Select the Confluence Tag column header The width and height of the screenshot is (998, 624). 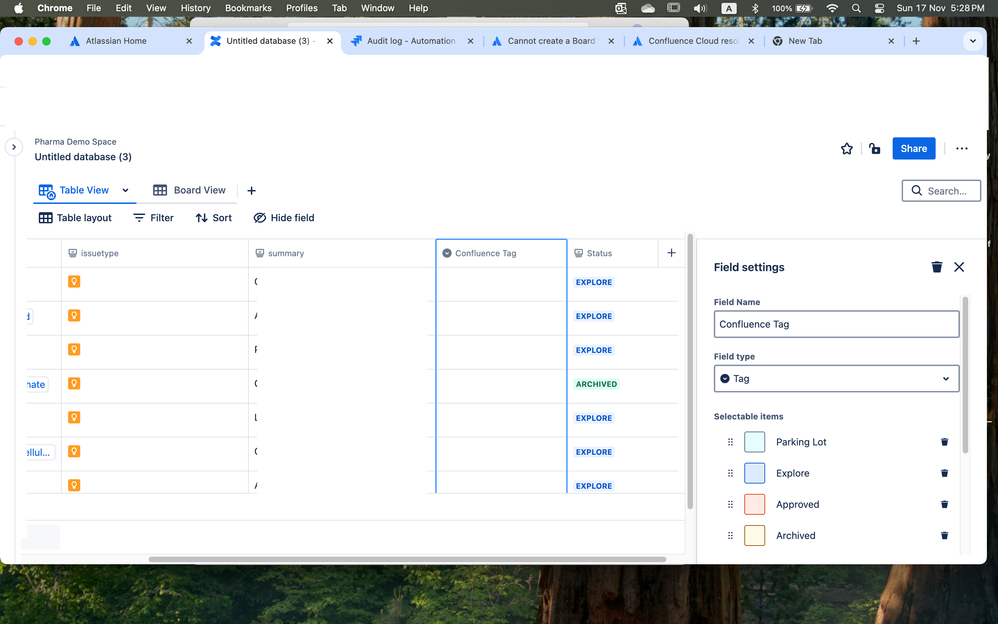[501, 253]
